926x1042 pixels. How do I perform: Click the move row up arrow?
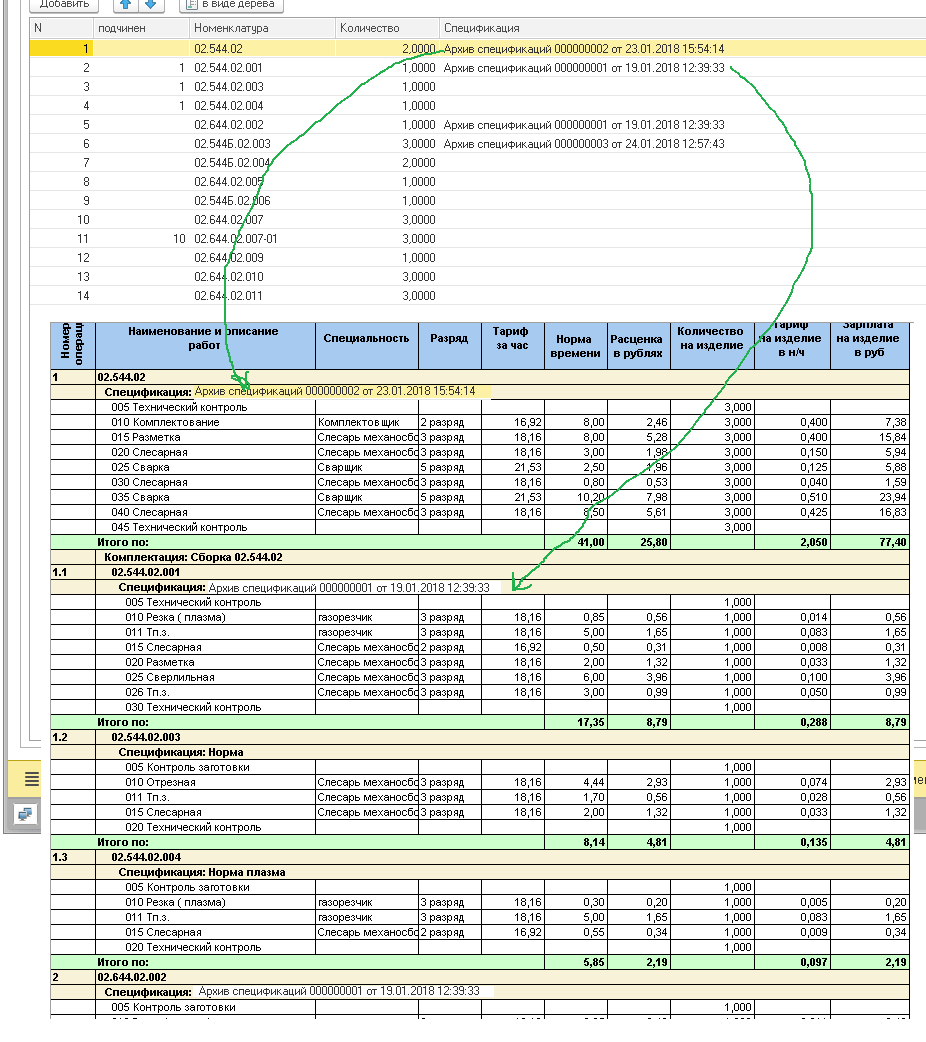click(x=127, y=4)
